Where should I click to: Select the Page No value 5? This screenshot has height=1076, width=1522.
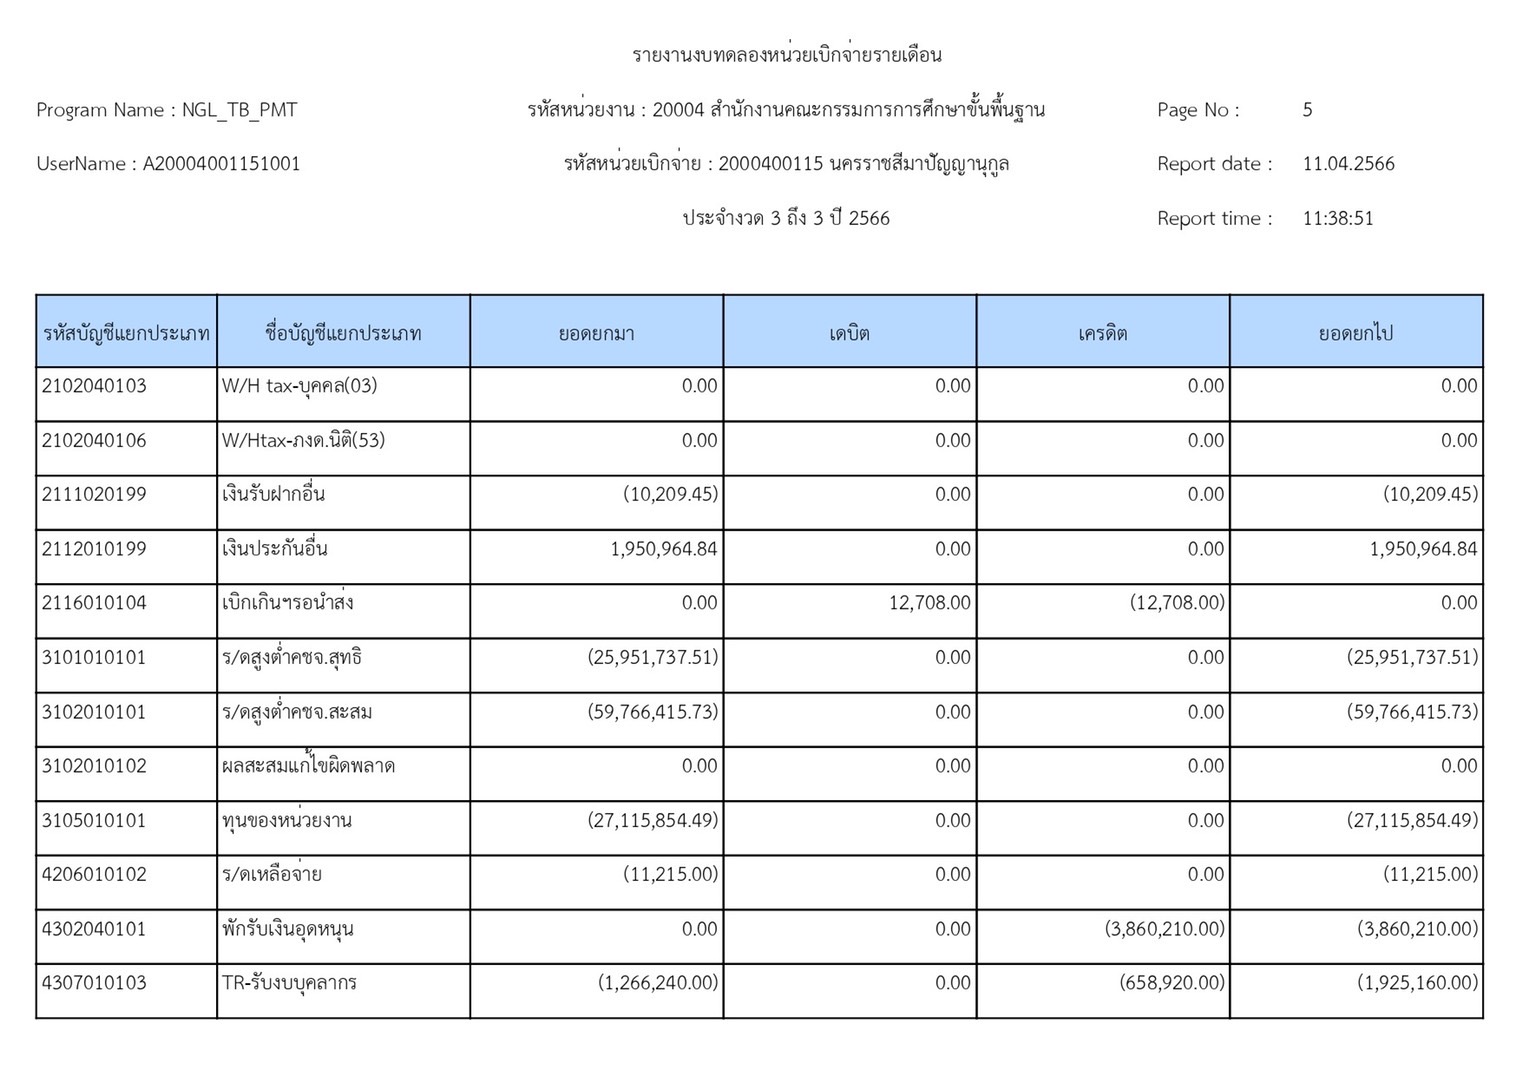tap(1307, 110)
